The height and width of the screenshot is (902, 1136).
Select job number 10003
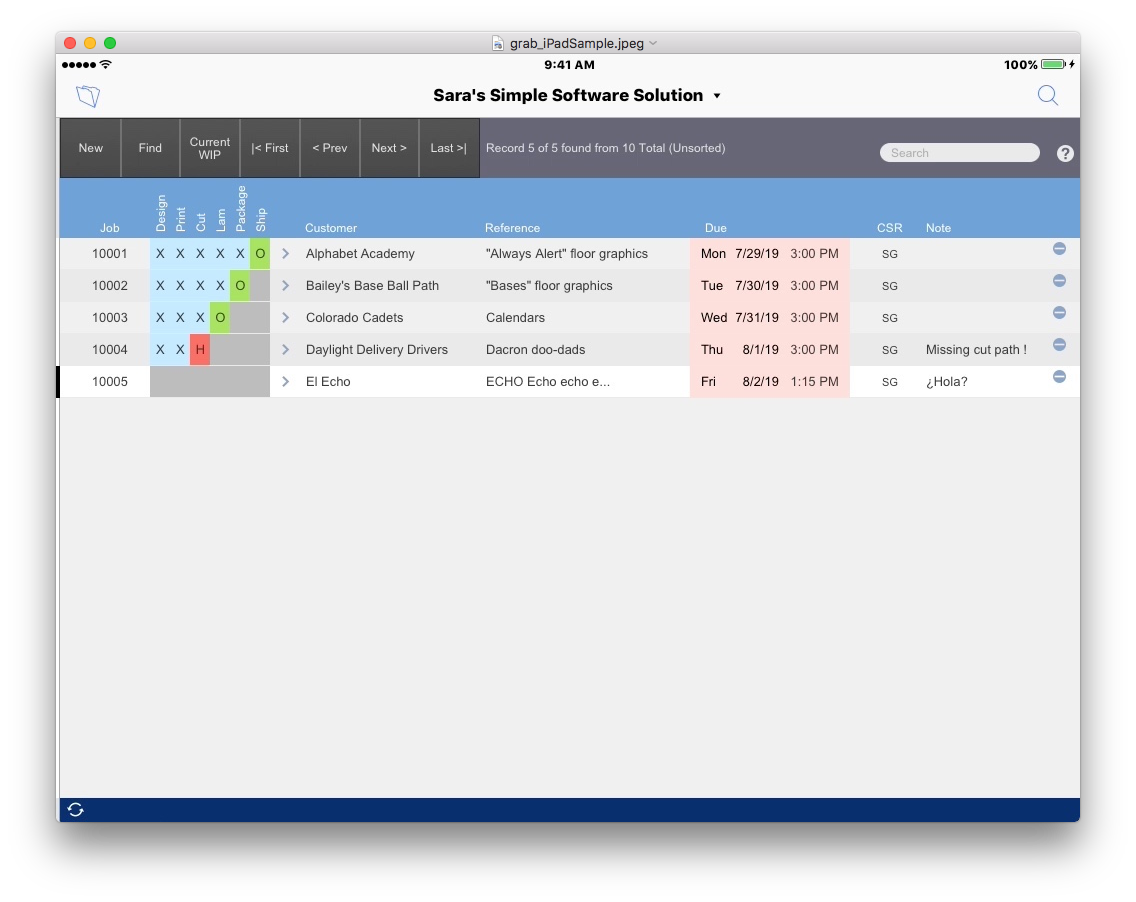pos(109,317)
